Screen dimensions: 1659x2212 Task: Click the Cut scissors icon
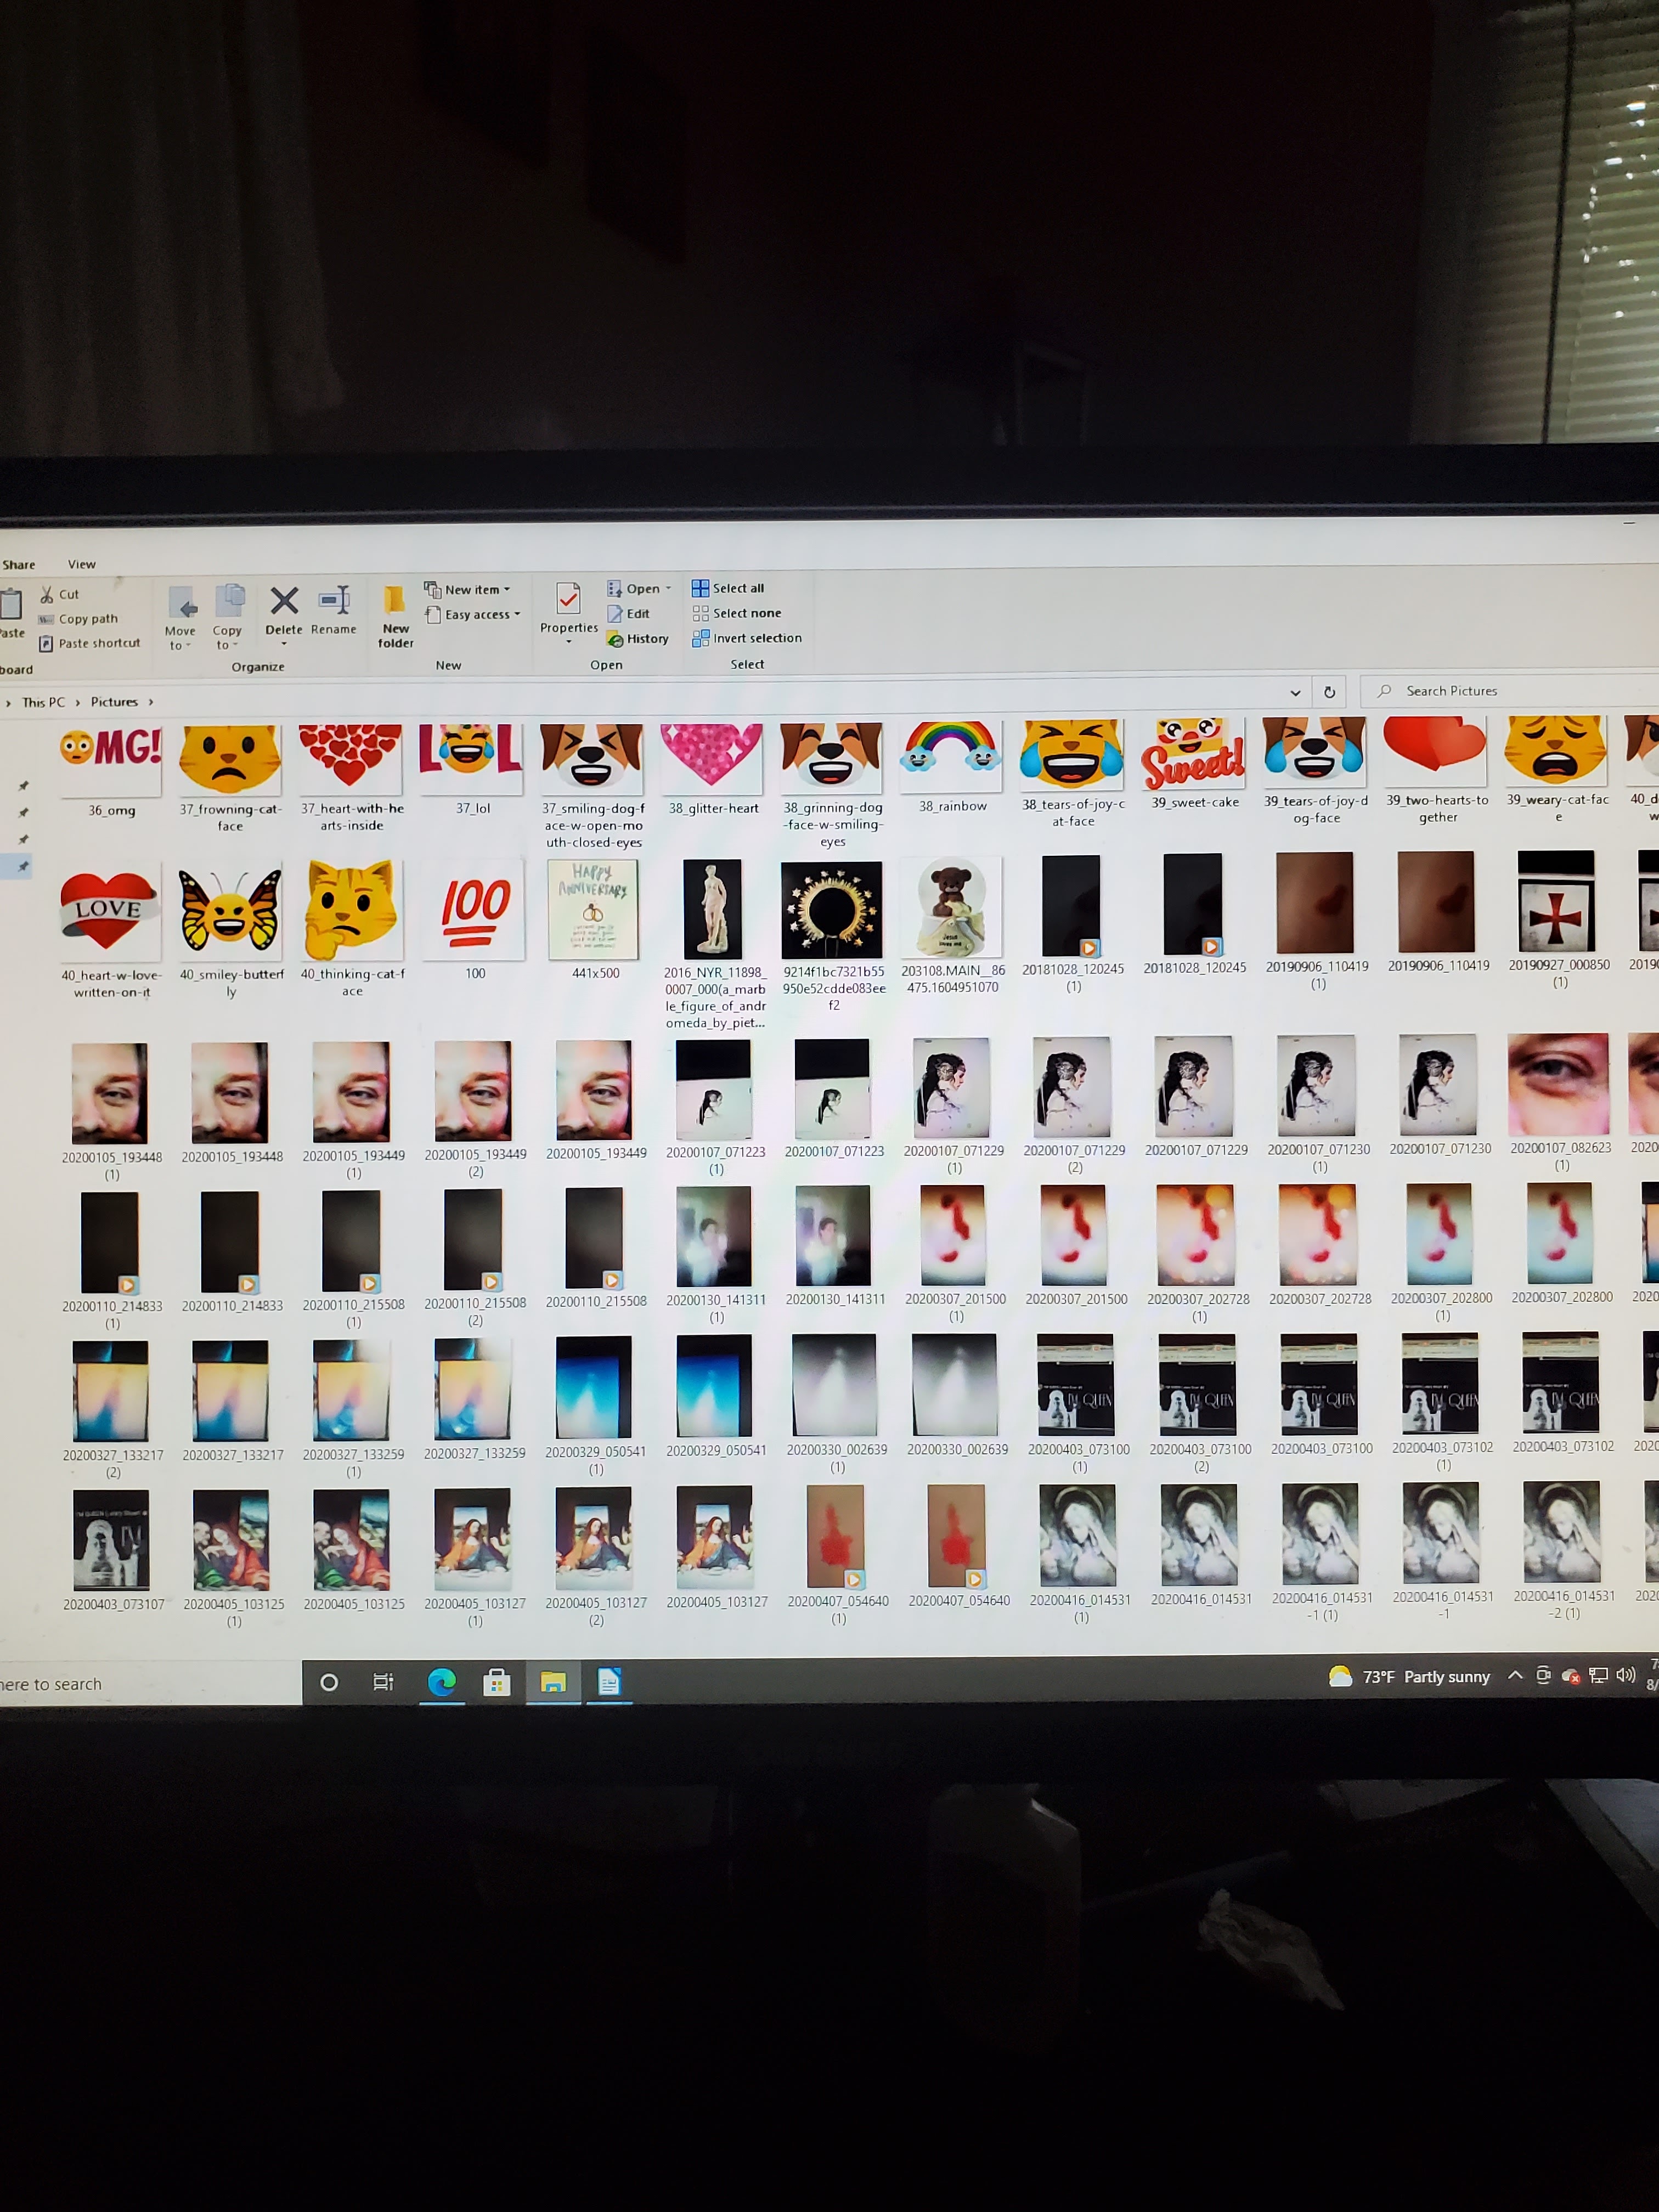(x=47, y=594)
